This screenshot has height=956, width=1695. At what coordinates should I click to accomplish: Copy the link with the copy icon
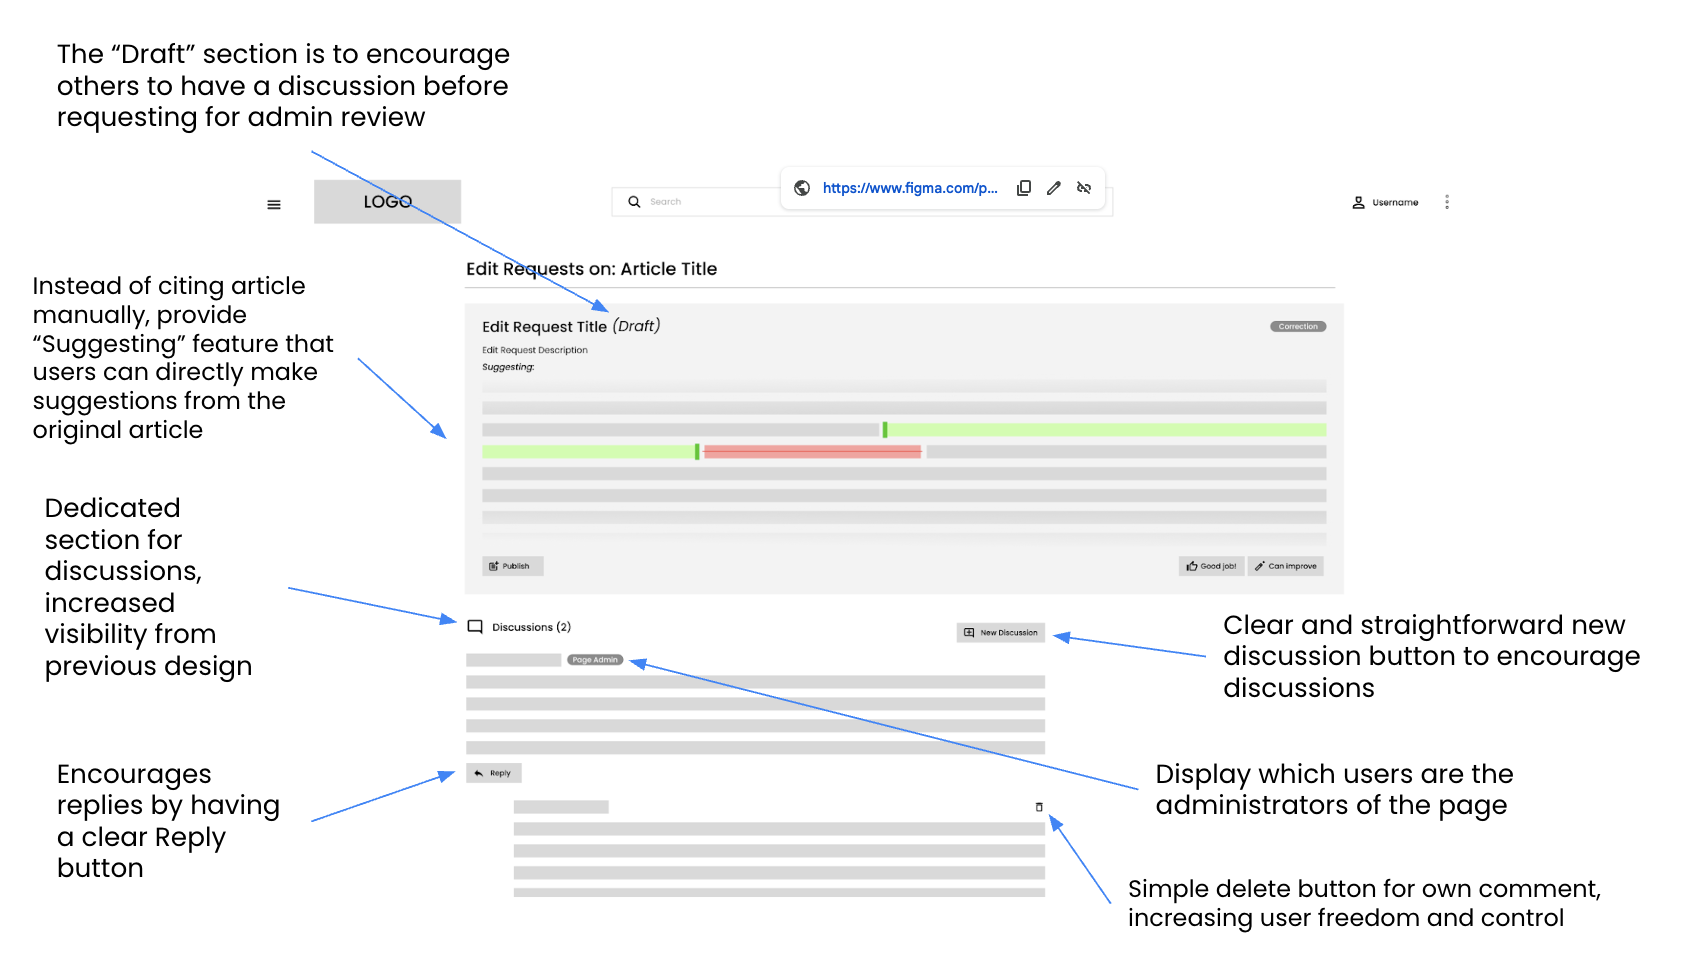(1024, 188)
